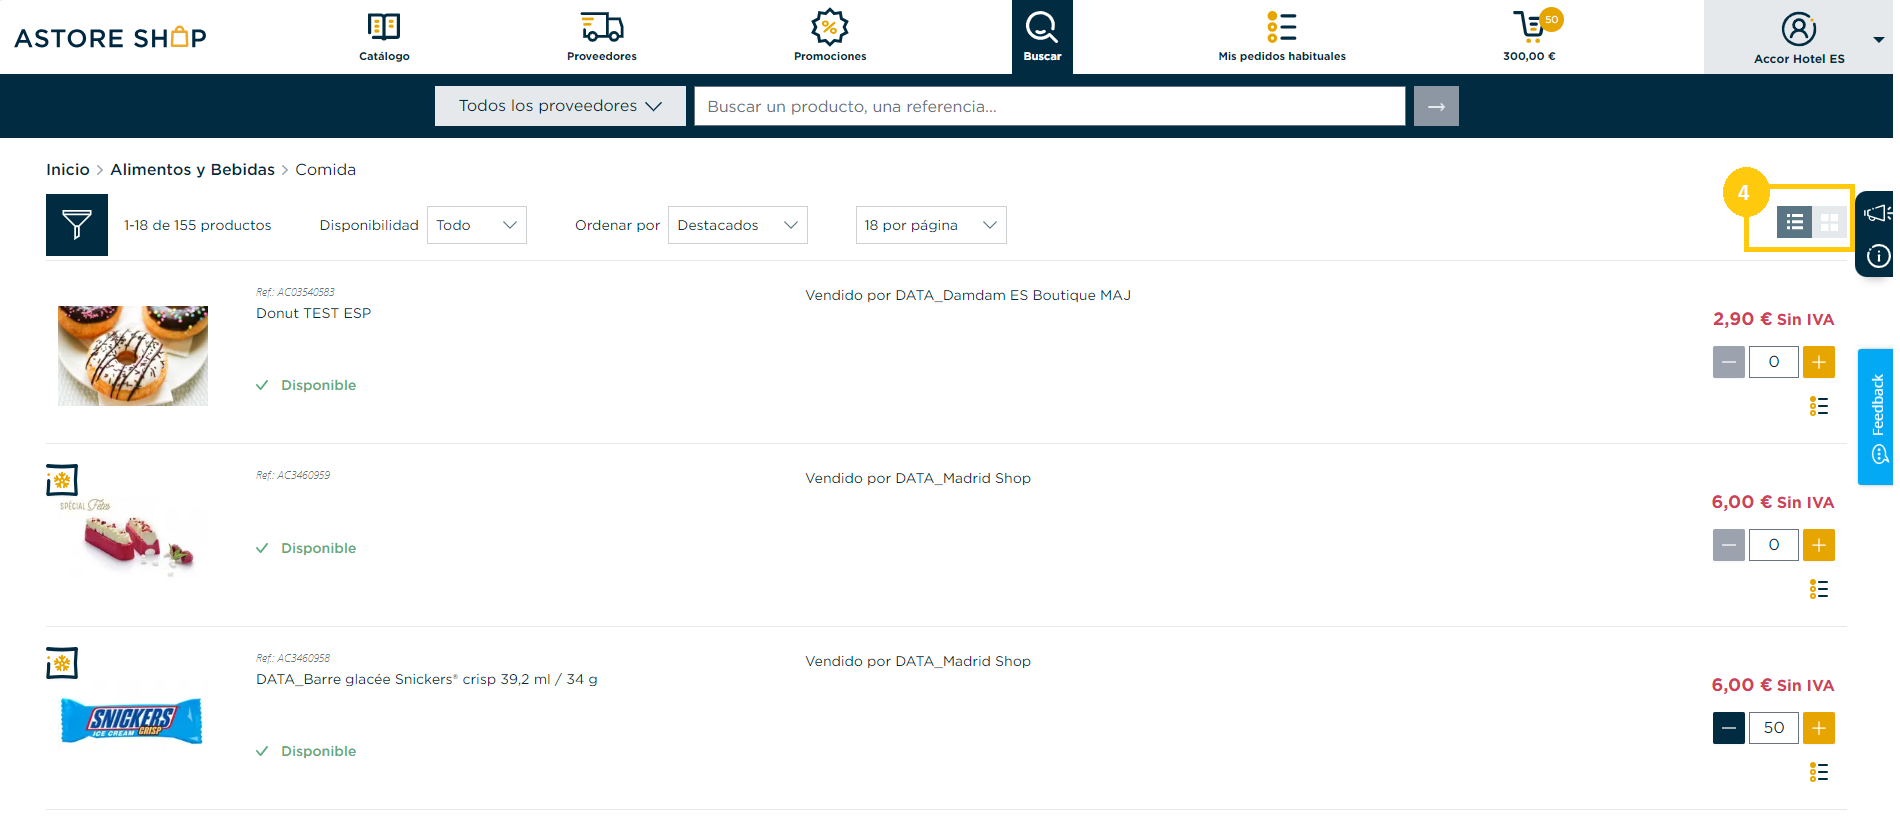Image resolution: width=1900 pixels, height=820 pixels.
Task: Increase Donut TEST ESP quantity
Action: [1819, 362]
